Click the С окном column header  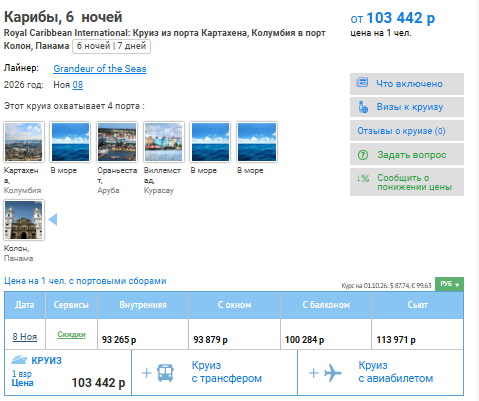click(235, 305)
